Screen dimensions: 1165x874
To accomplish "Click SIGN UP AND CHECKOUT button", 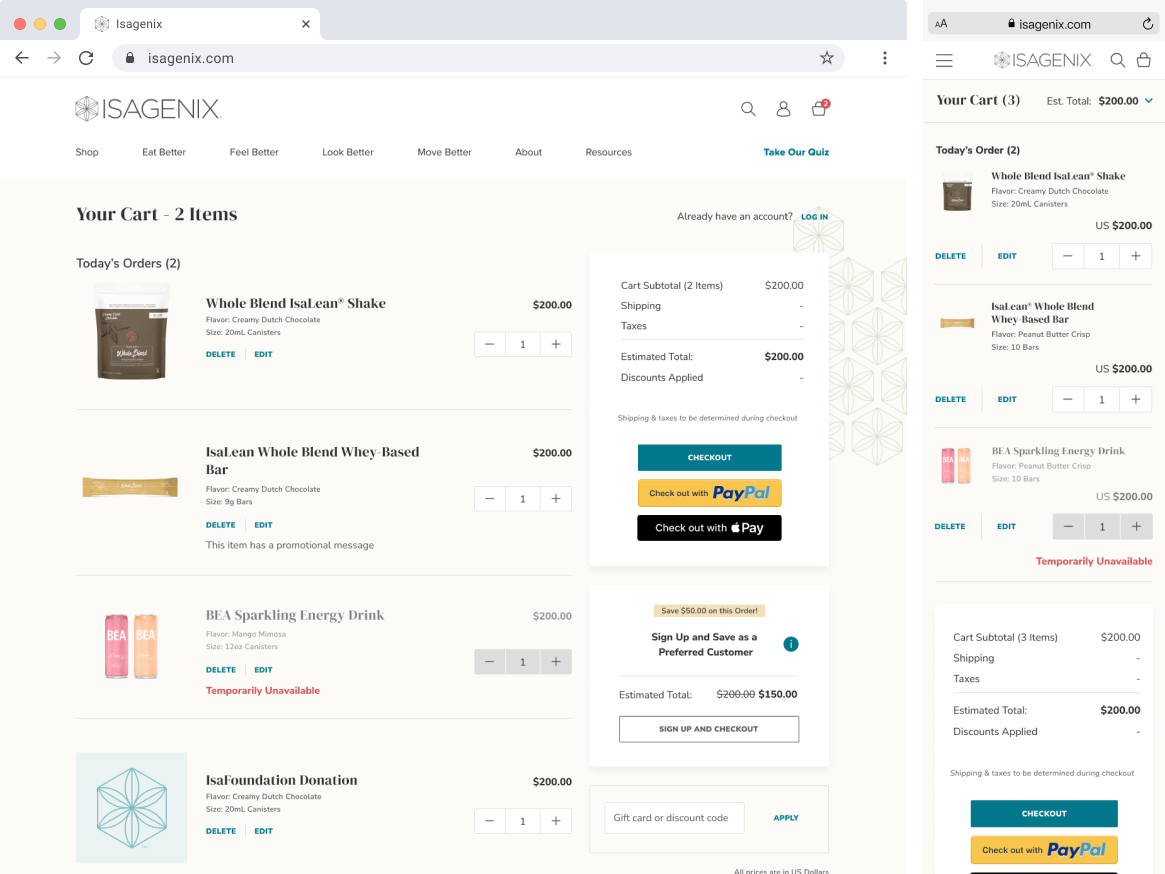I will [x=709, y=729].
